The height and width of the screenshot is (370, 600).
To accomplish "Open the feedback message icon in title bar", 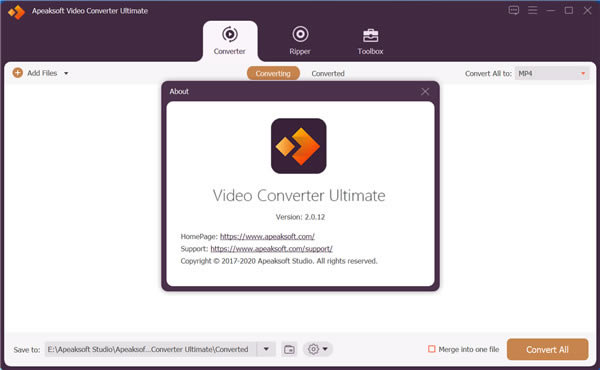I will pyautogui.click(x=514, y=10).
